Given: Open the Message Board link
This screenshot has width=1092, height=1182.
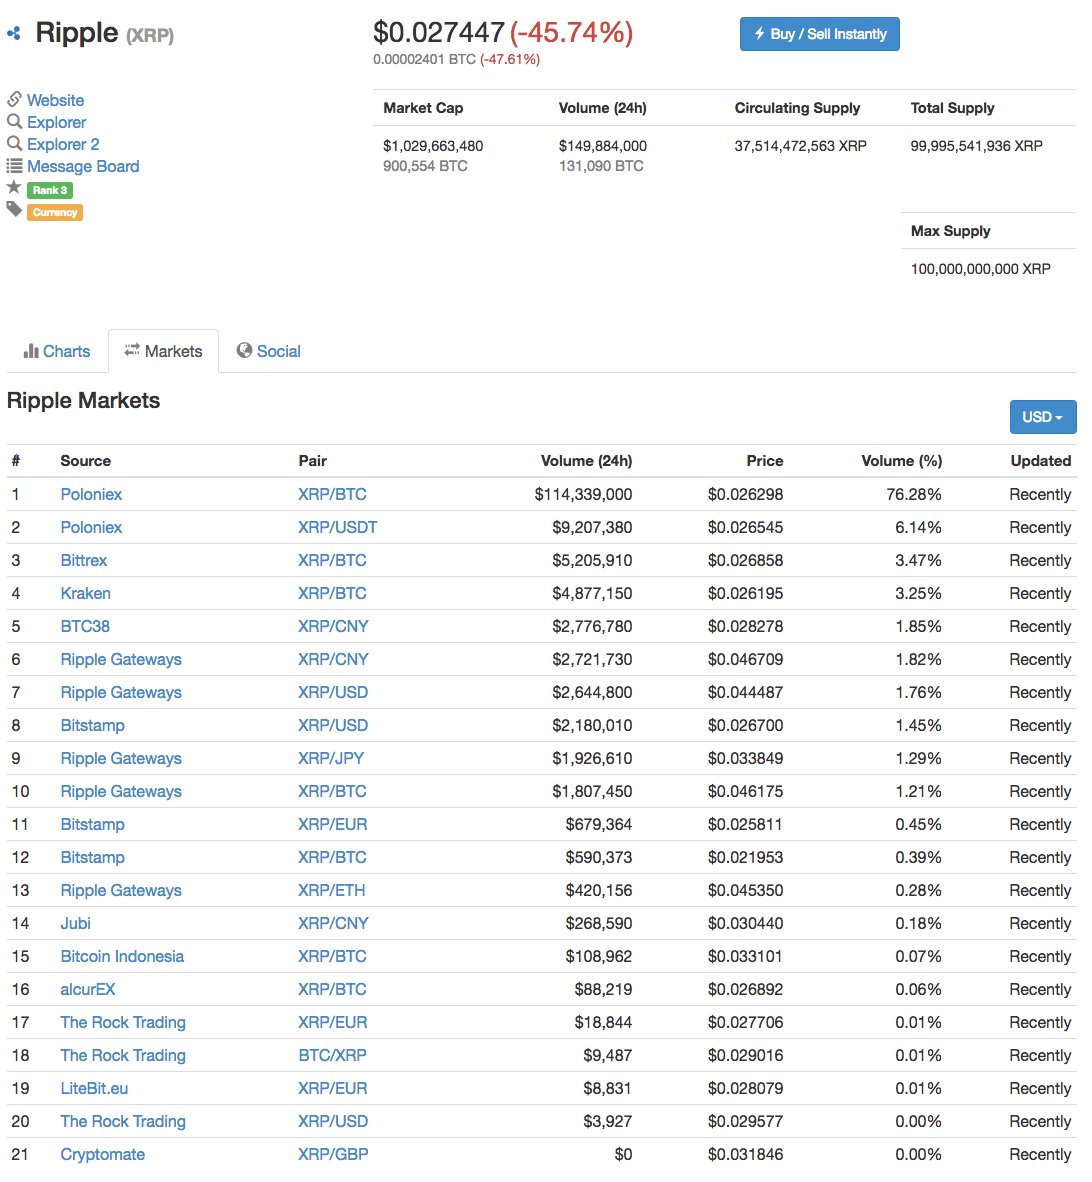Looking at the screenshot, I should point(83,166).
